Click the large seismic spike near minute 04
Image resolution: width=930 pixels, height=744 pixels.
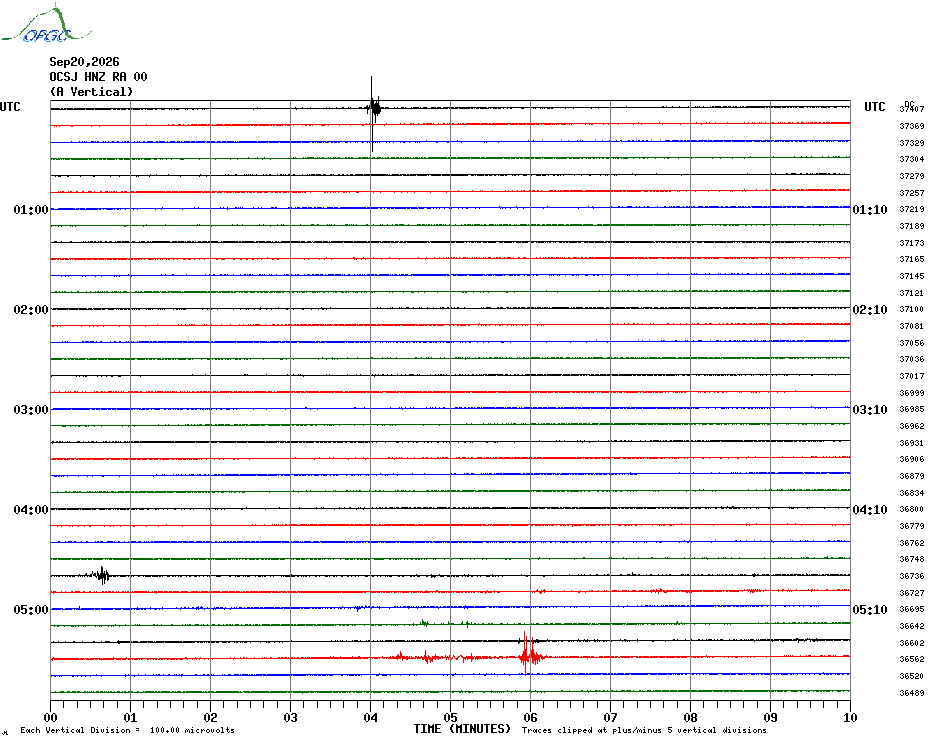coord(373,113)
